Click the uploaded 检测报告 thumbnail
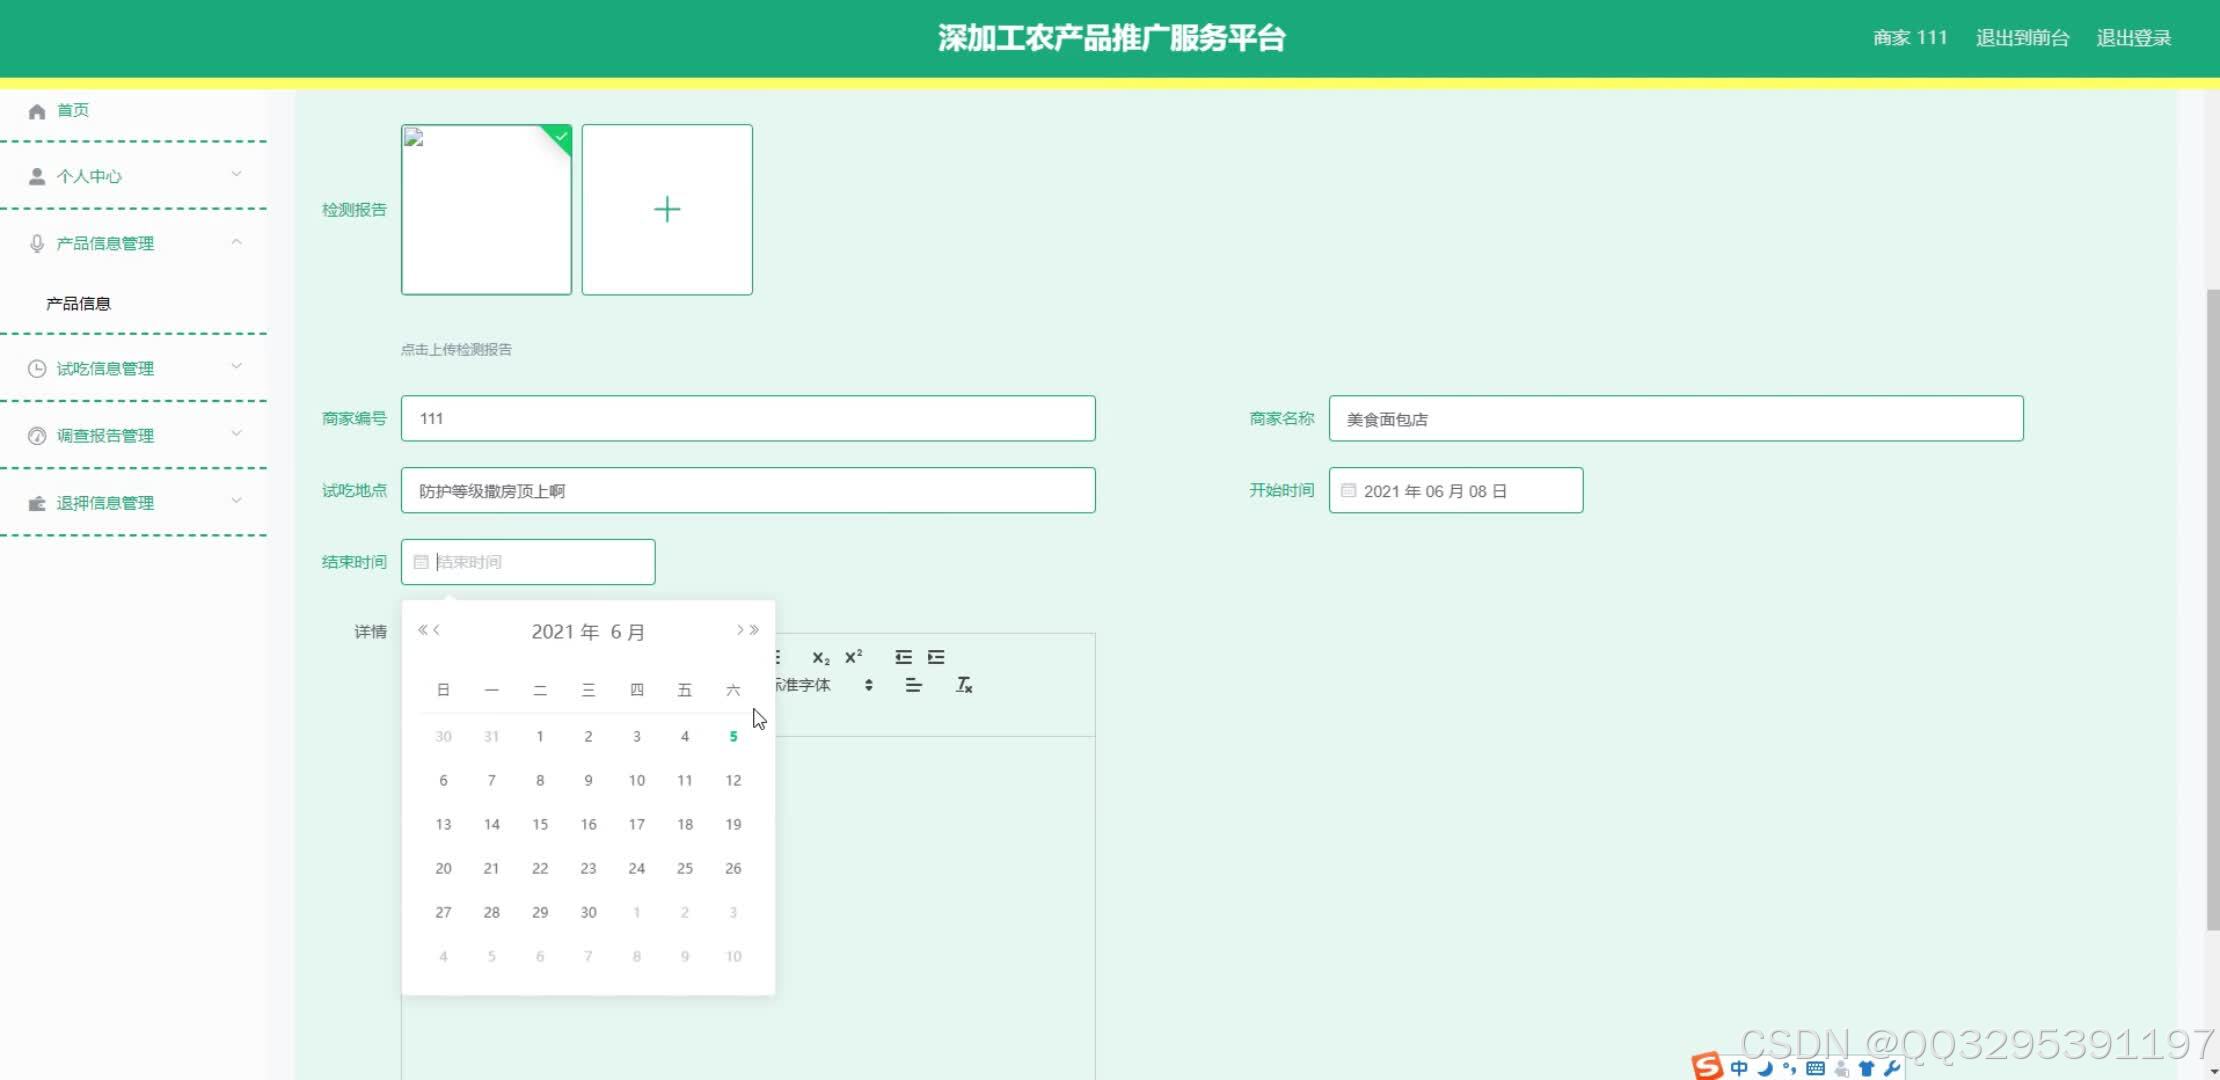This screenshot has width=2220, height=1080. click(x=486, y=209)
